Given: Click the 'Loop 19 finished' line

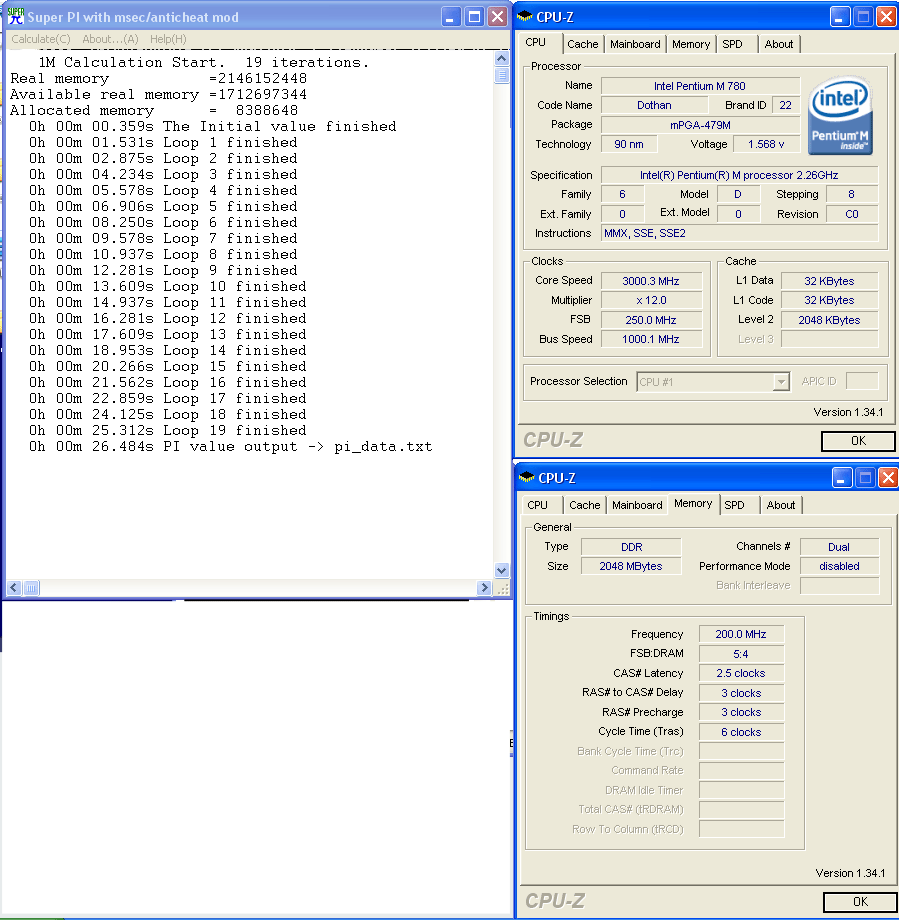Looking at the screenshot, I should tap(168, 431).
